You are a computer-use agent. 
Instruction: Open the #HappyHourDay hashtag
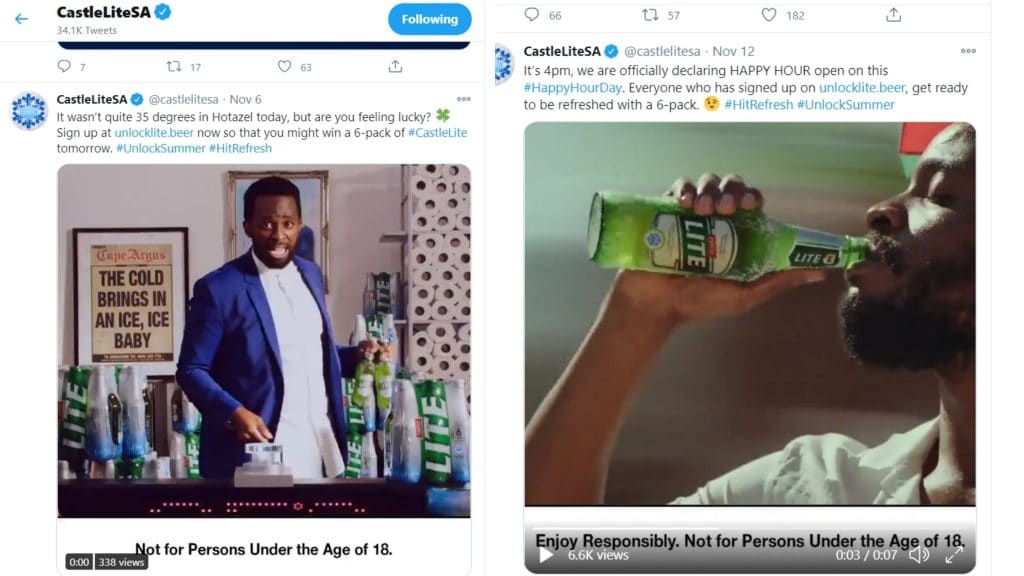[569, 87]
